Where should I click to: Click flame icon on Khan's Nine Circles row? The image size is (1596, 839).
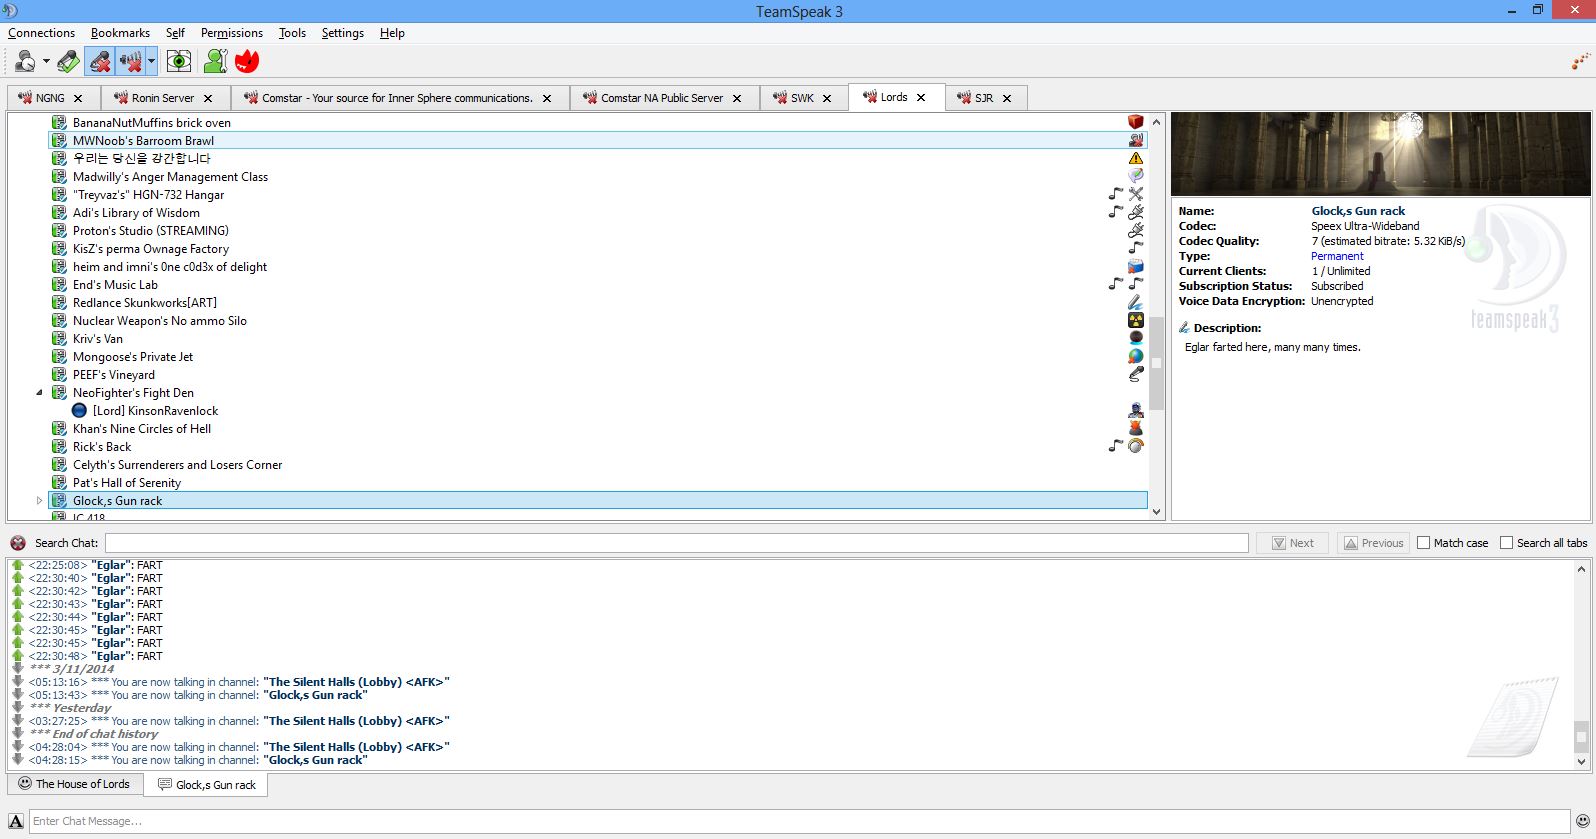1135,428
